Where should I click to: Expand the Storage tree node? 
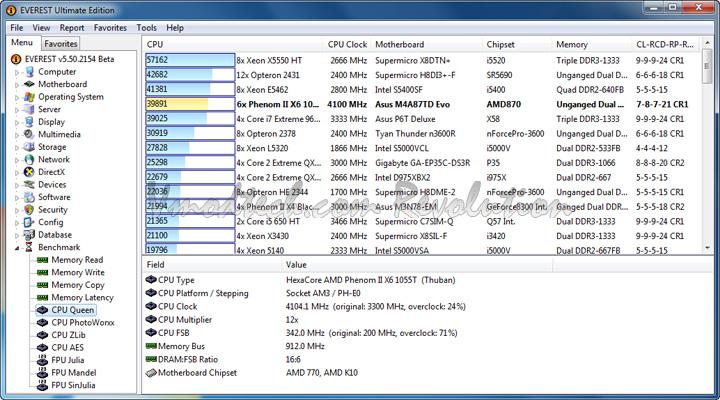coord(17,148)
